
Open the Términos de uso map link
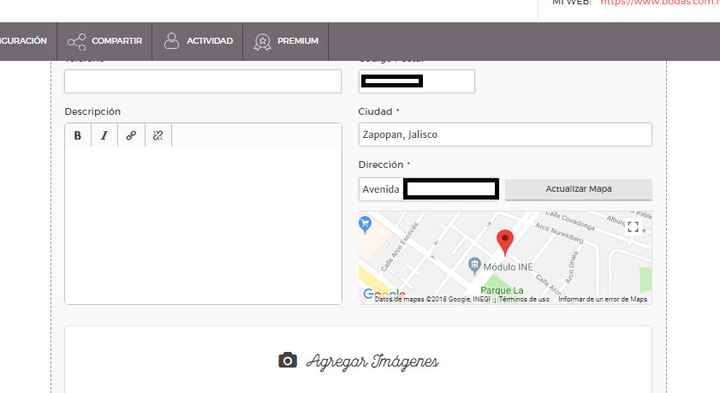pyautogui.click(x=524, y=299)
